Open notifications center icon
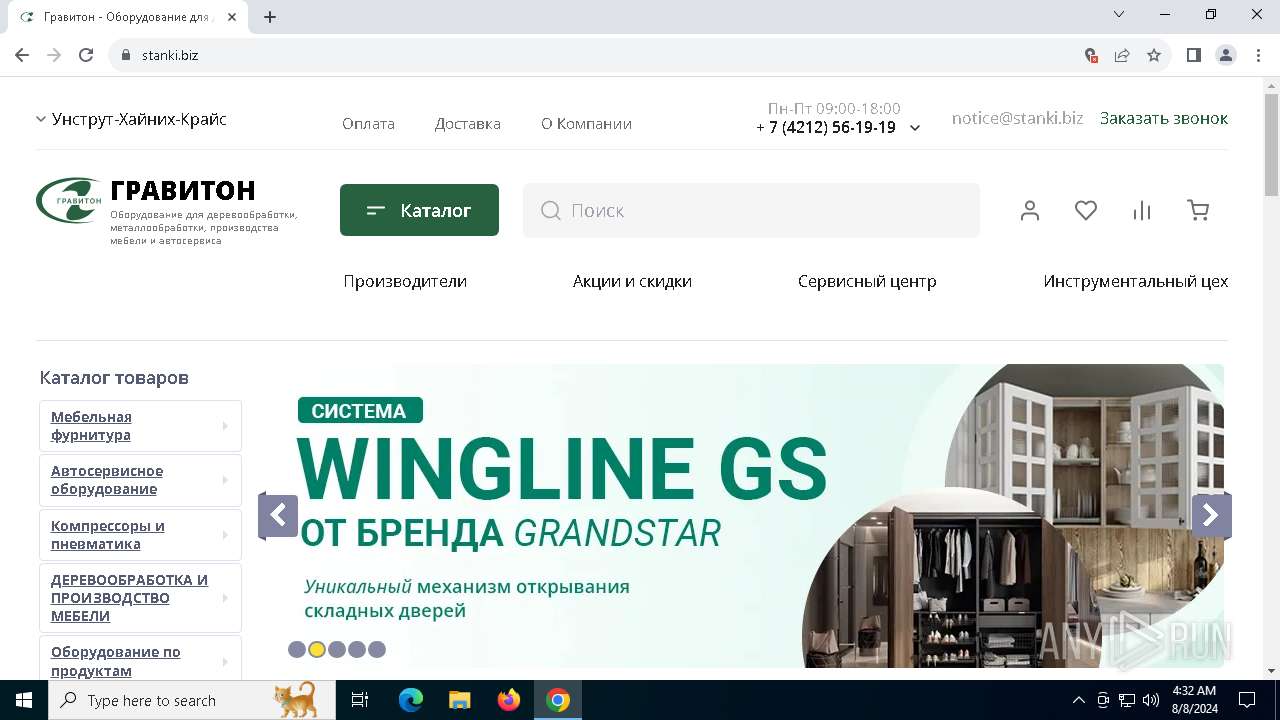The image size is (1280, 720). pyautogui.click(x=1247, y=700)
